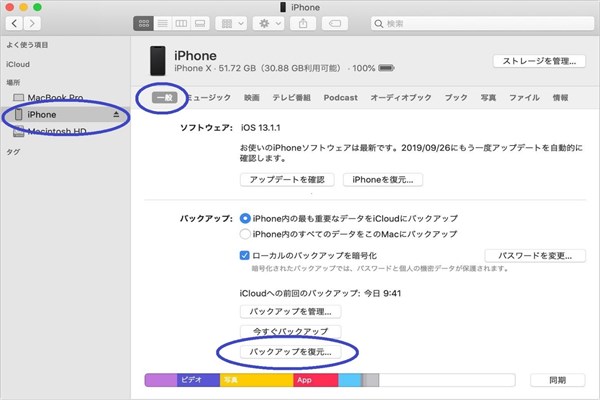The height and width of the screenshot is (400, 600).
Task: Open the オーディオブック tab
Action: point(401,98)
